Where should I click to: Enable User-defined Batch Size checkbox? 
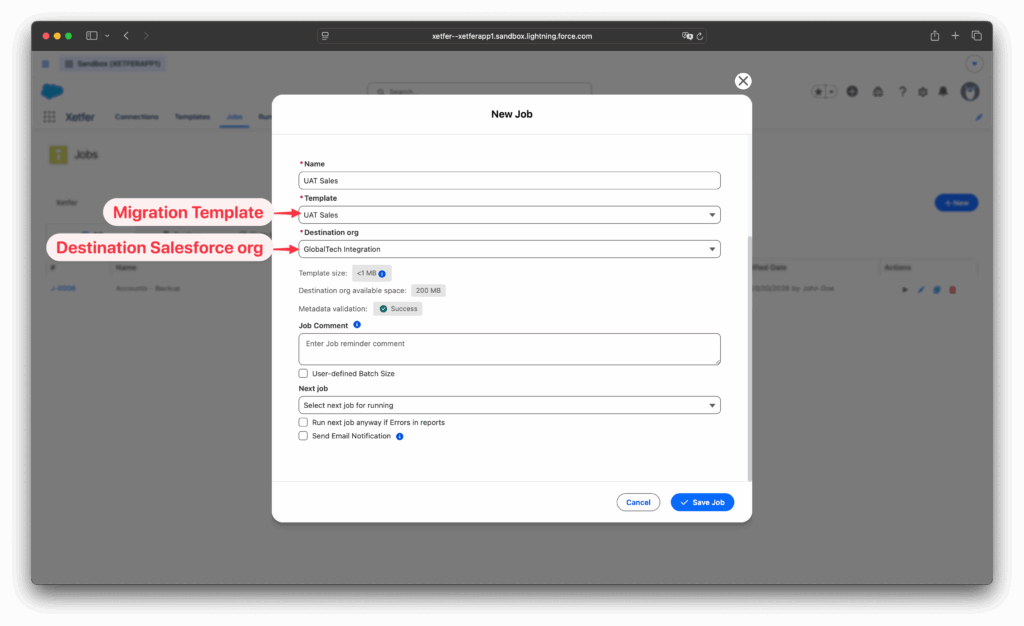(x=303, y=373)
